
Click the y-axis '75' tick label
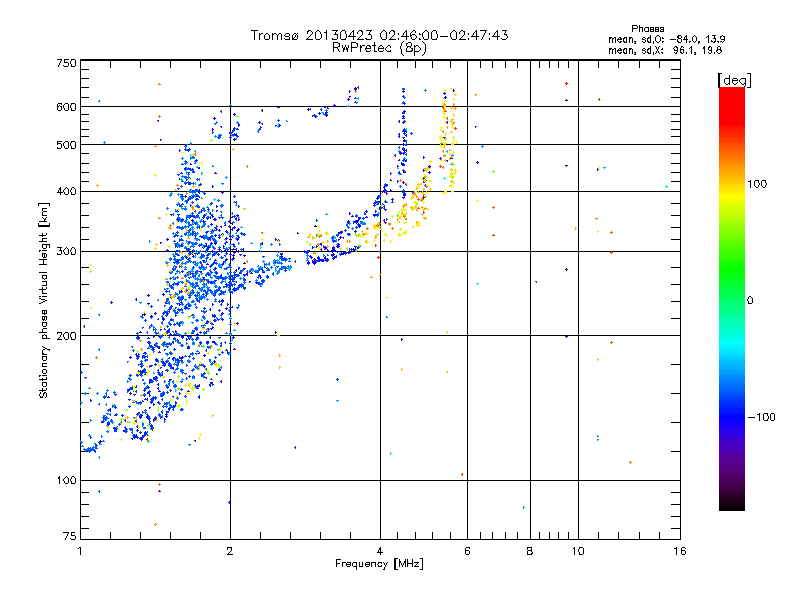tap(70, 536)
